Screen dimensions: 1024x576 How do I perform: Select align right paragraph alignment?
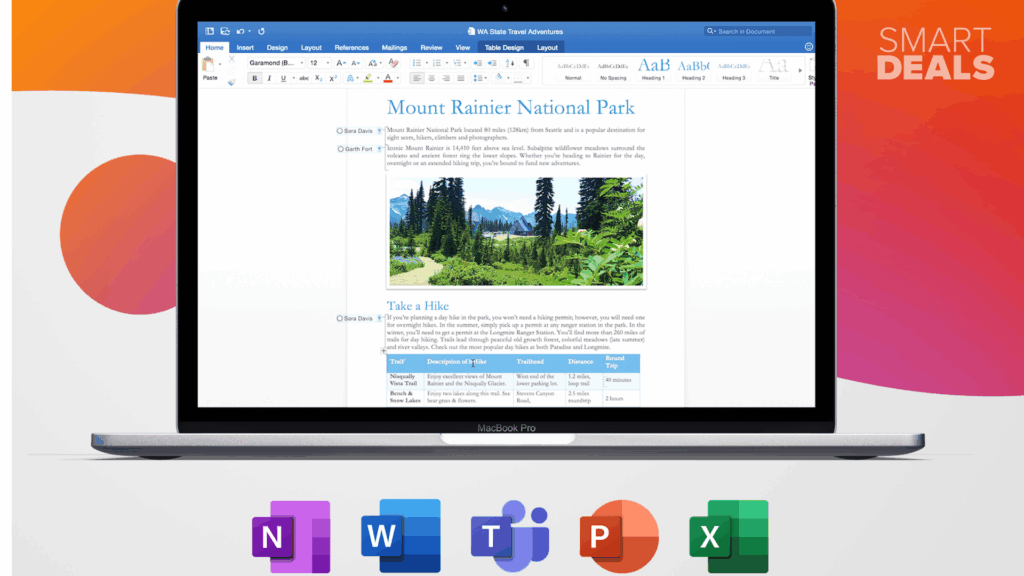tap(445, 78)
